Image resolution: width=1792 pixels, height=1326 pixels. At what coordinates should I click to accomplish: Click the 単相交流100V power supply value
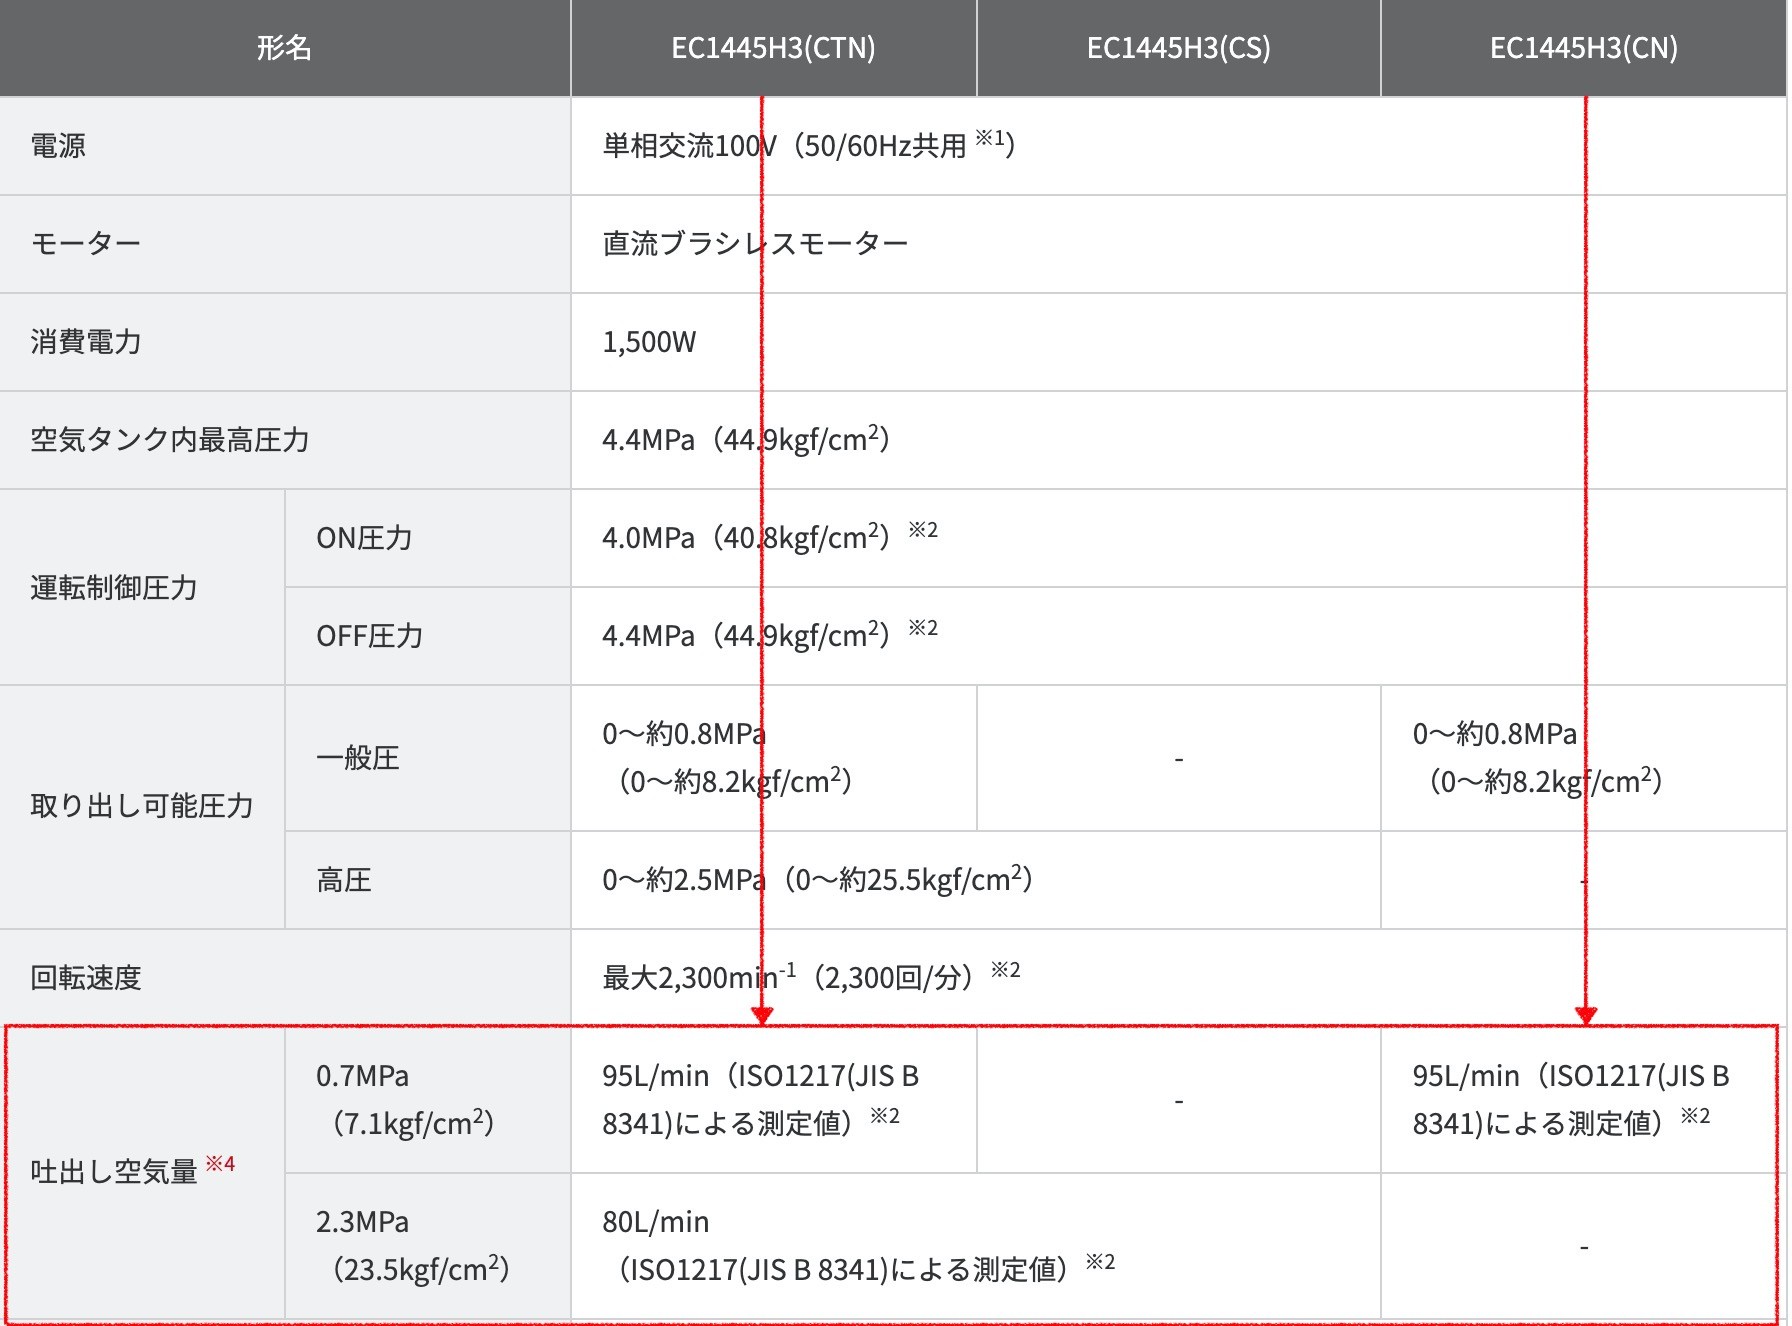tap(808, 145)
